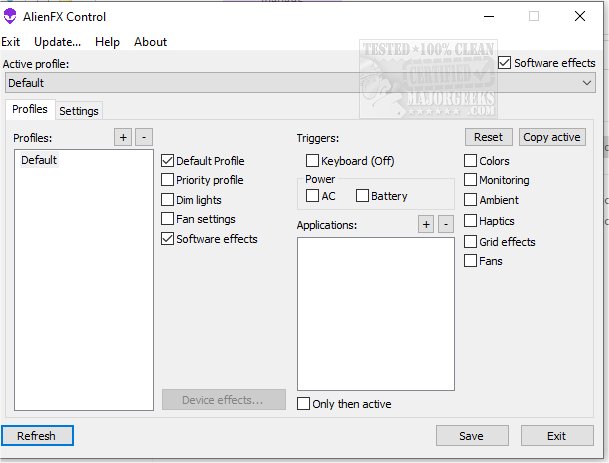This screenshot has width=609, height=463.
Task: Check the Keyboard (Off) trigger
Action: click(313, 160)
